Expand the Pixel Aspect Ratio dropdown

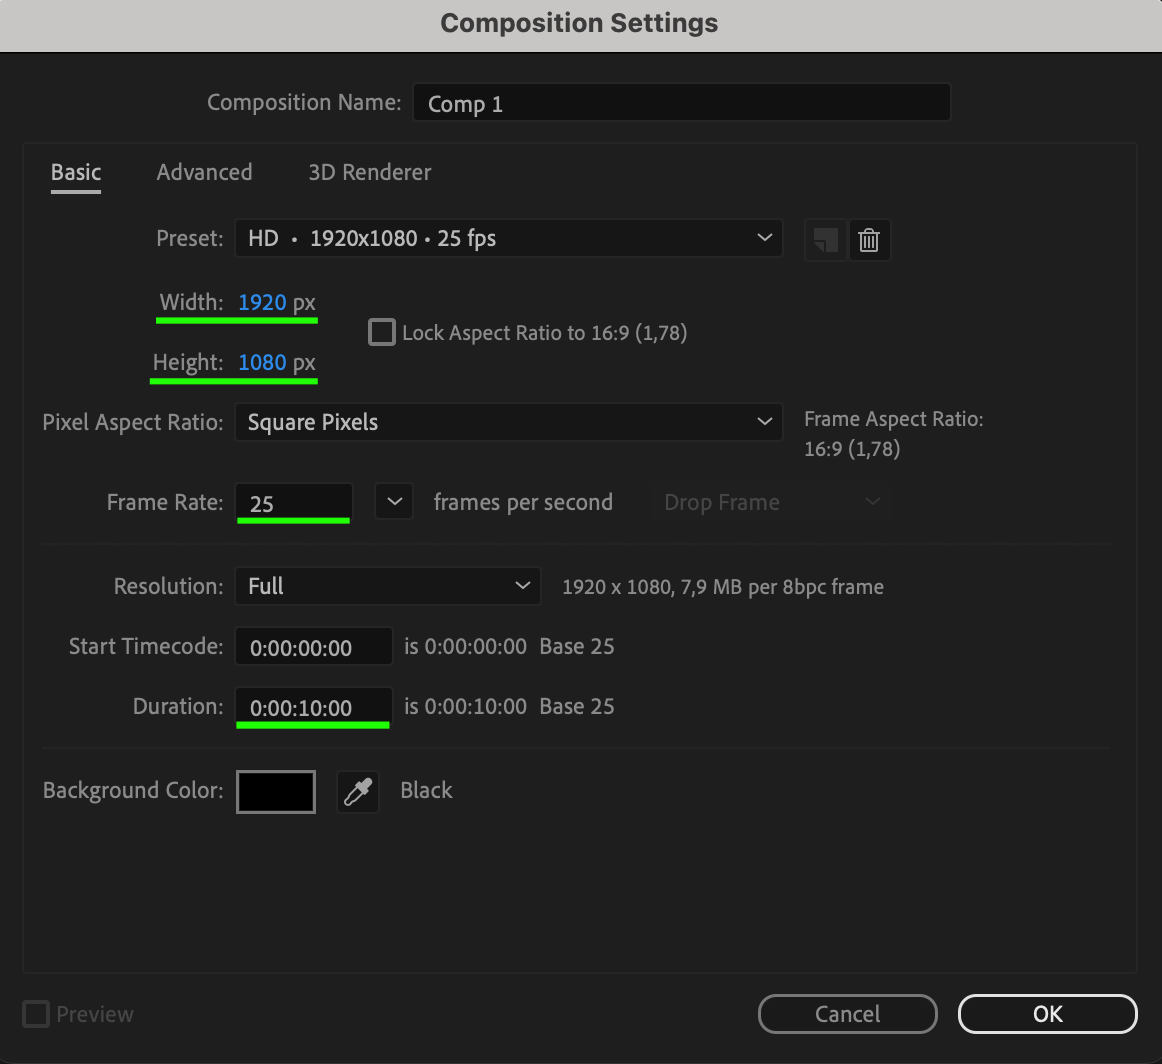(x=508, y=422)
